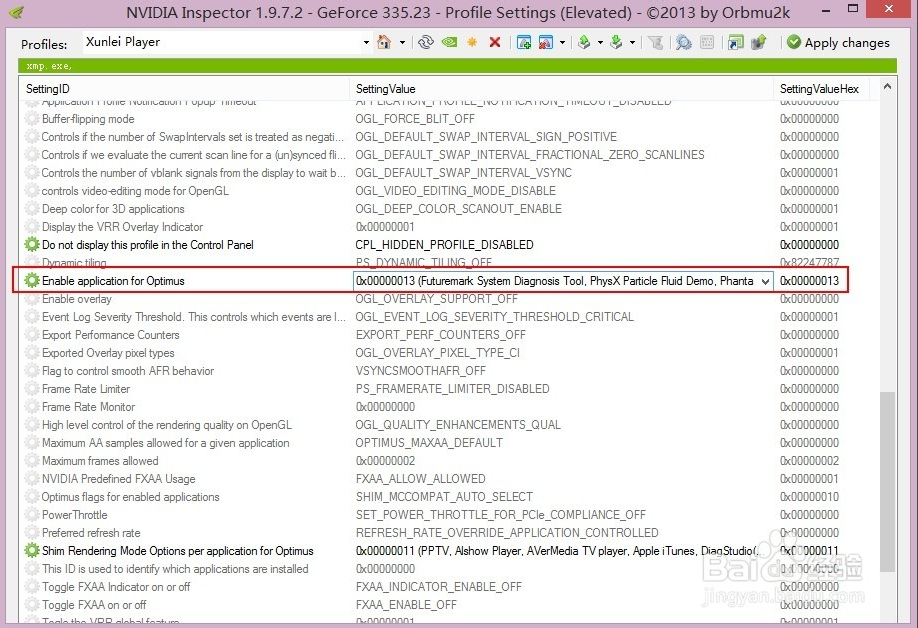
Task: Select Maximum frames allowed setting
Action: (100, 461)
